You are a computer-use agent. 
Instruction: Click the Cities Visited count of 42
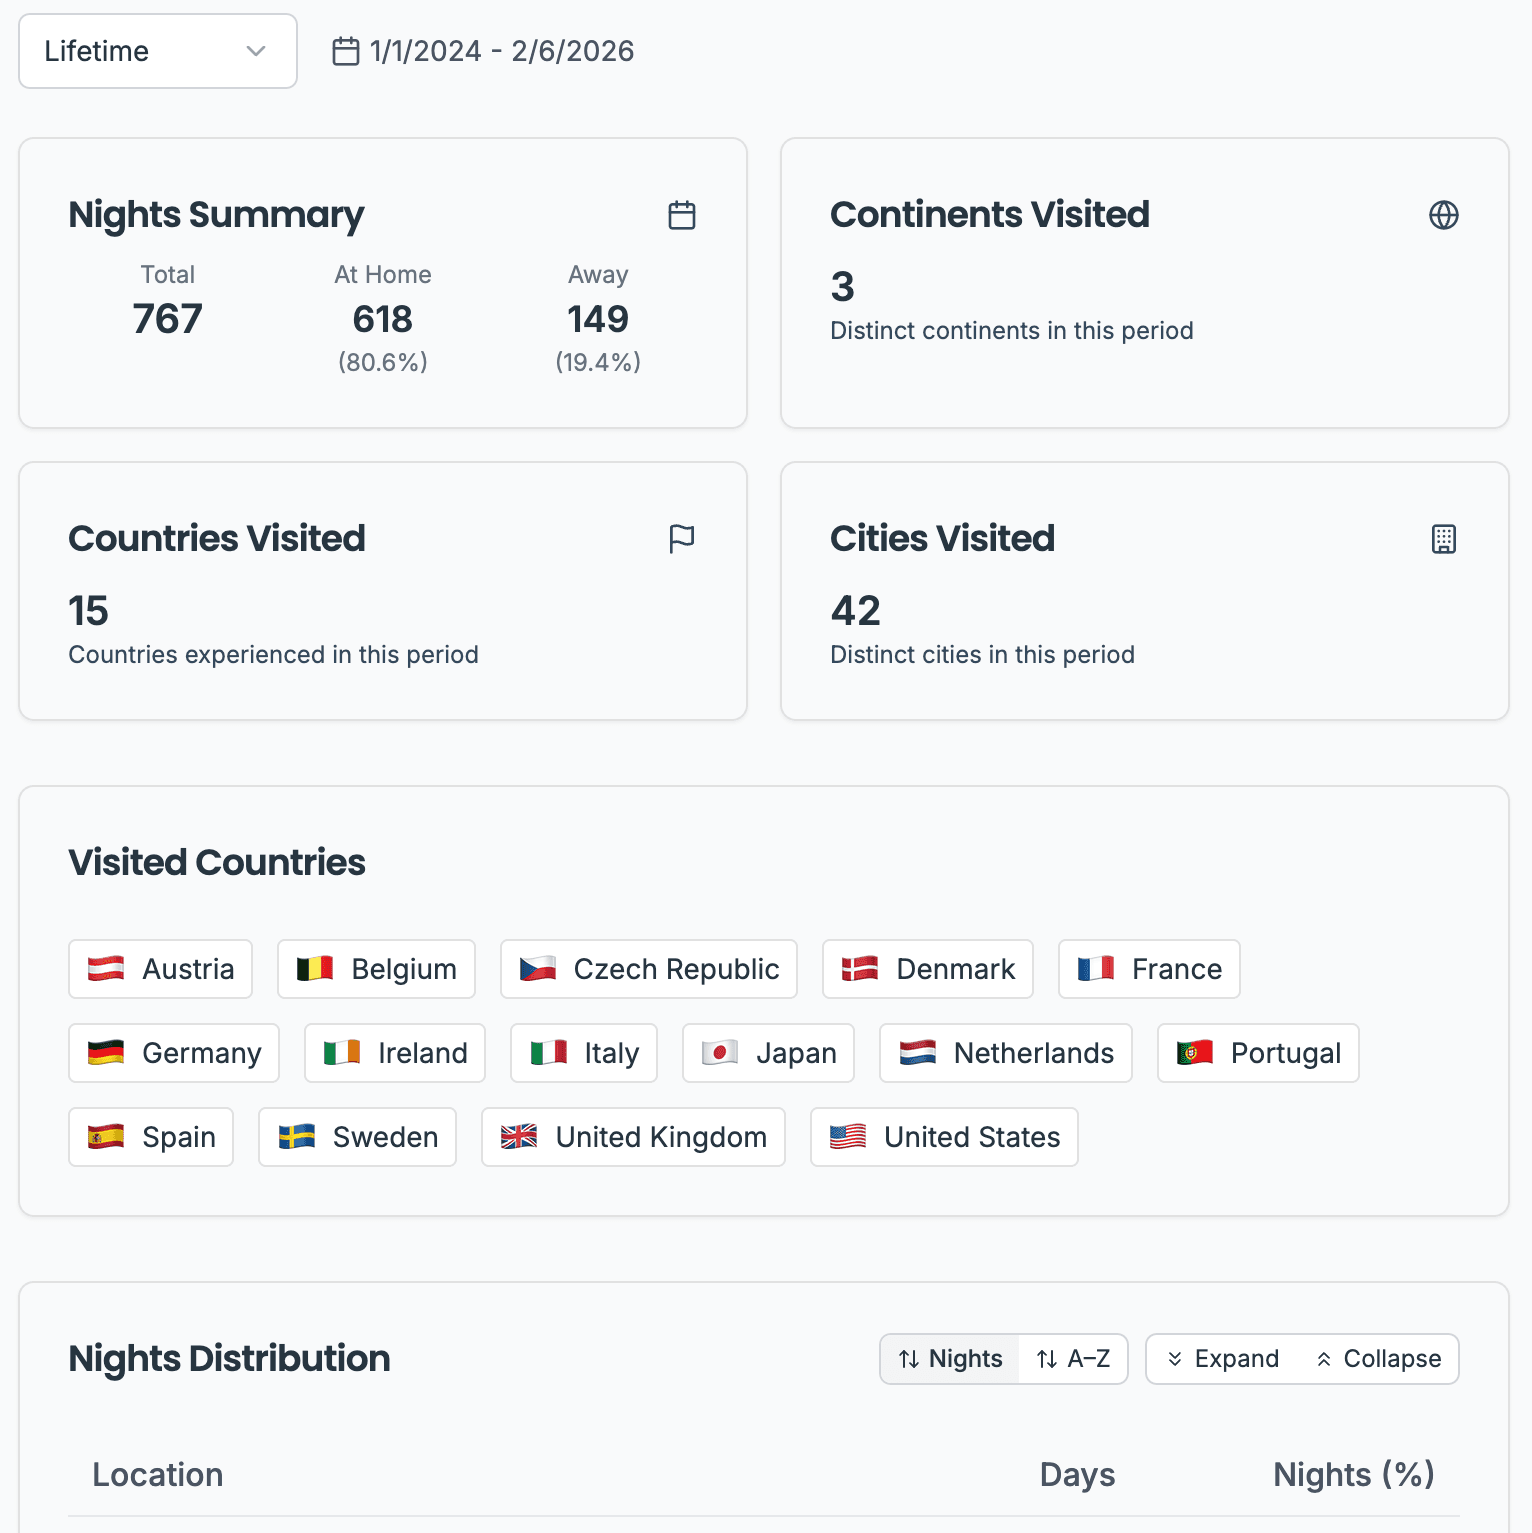tap(855, 611)
